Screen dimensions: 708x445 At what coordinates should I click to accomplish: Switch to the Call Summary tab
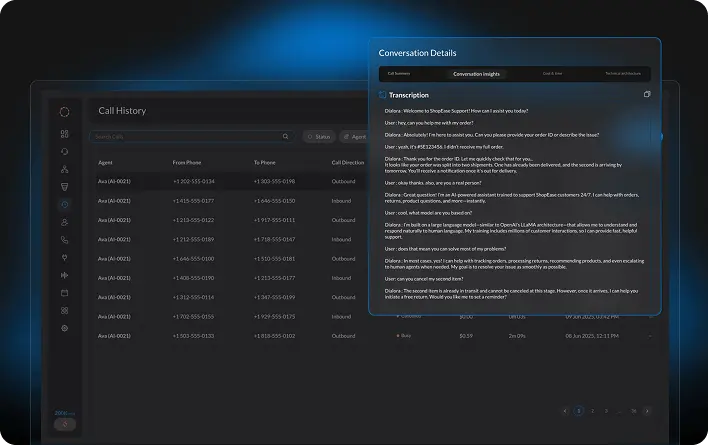(x=399, y=74)
